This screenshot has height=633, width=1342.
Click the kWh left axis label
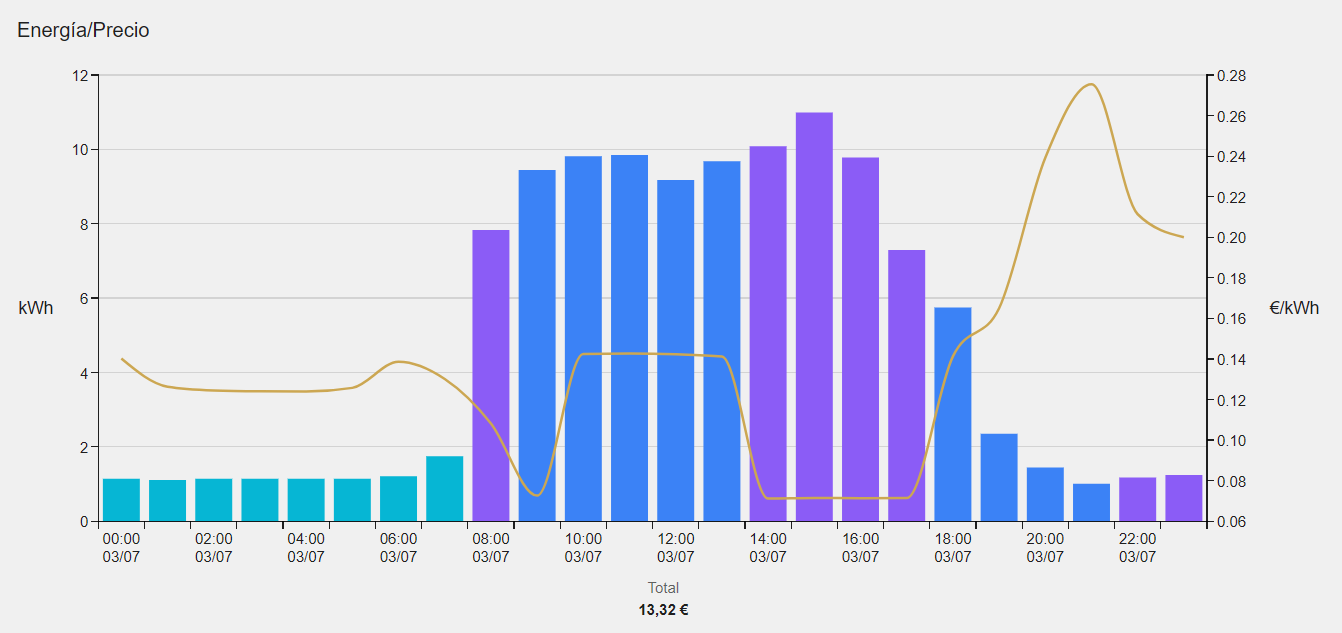pyautogui.click(x=36, y=308)
